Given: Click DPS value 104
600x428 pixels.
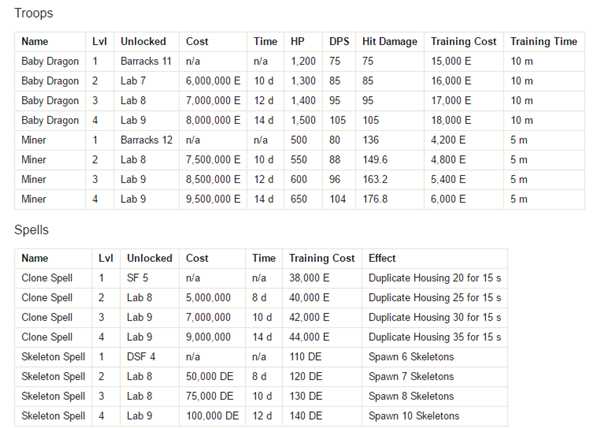Looking at the screenshot, I should click(x=338, y=199).
